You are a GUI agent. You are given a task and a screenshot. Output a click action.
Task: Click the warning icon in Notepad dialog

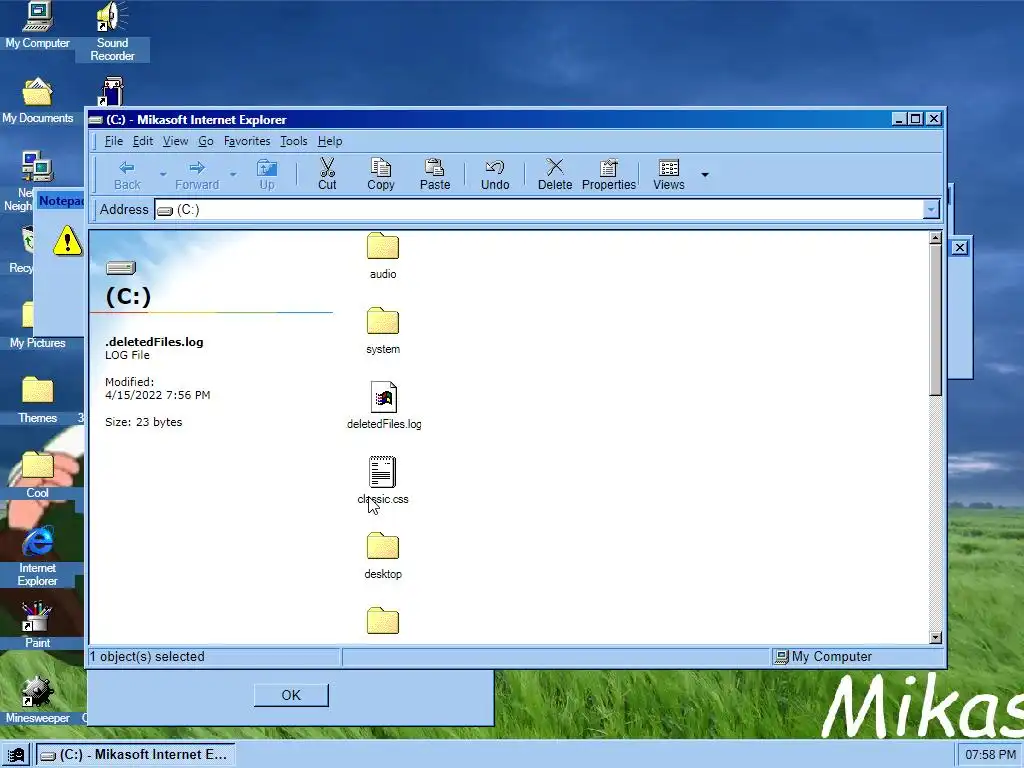tap(67, 240)
